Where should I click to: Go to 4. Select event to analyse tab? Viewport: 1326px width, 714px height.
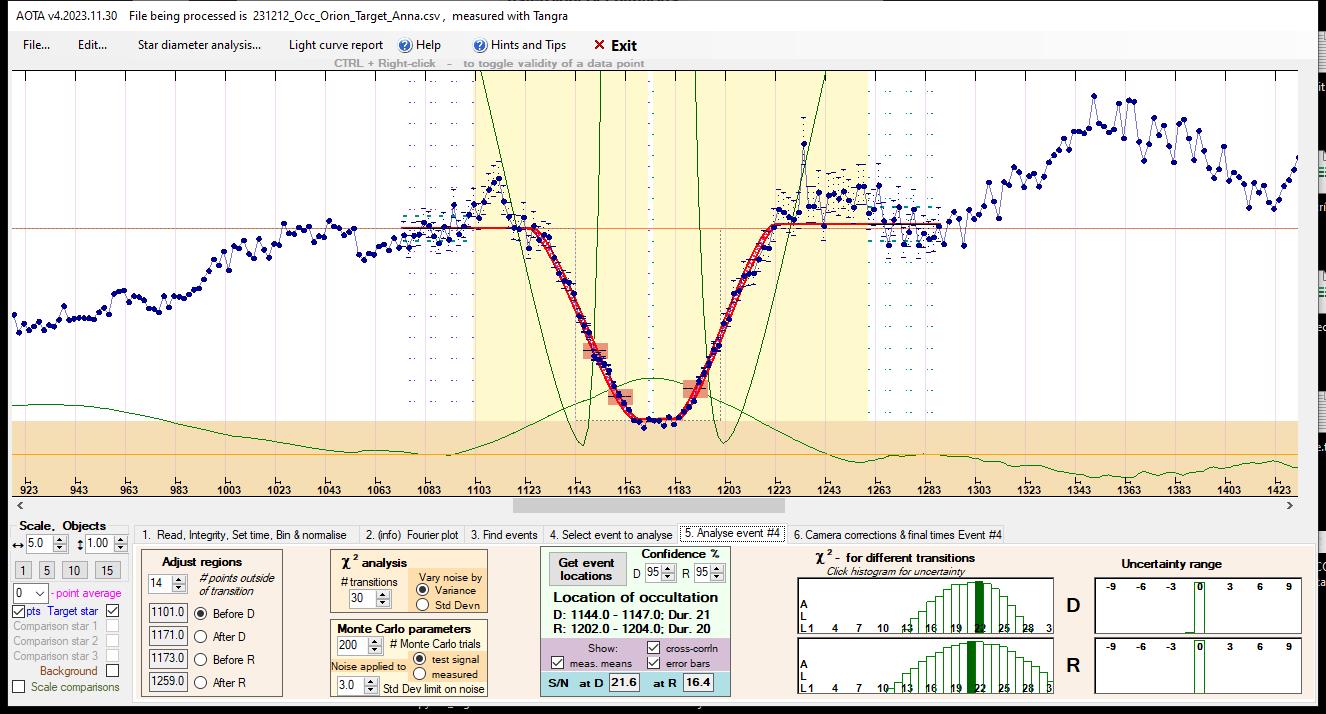(611, 535)
